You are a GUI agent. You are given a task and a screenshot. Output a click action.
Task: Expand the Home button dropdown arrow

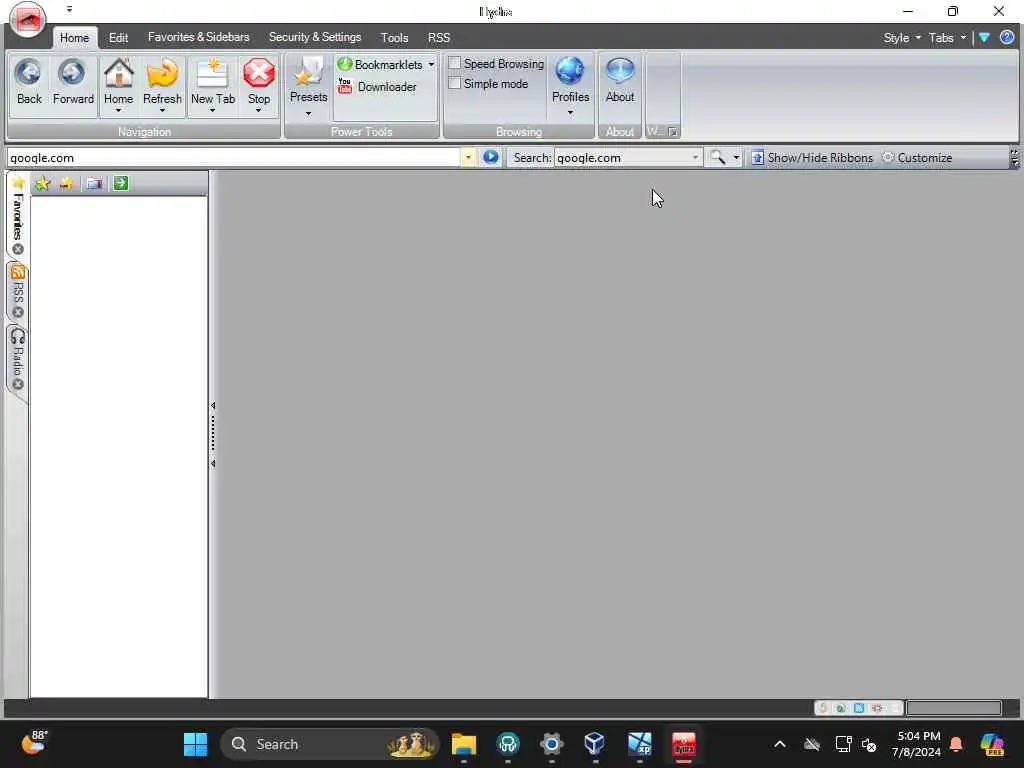(118, 111)
